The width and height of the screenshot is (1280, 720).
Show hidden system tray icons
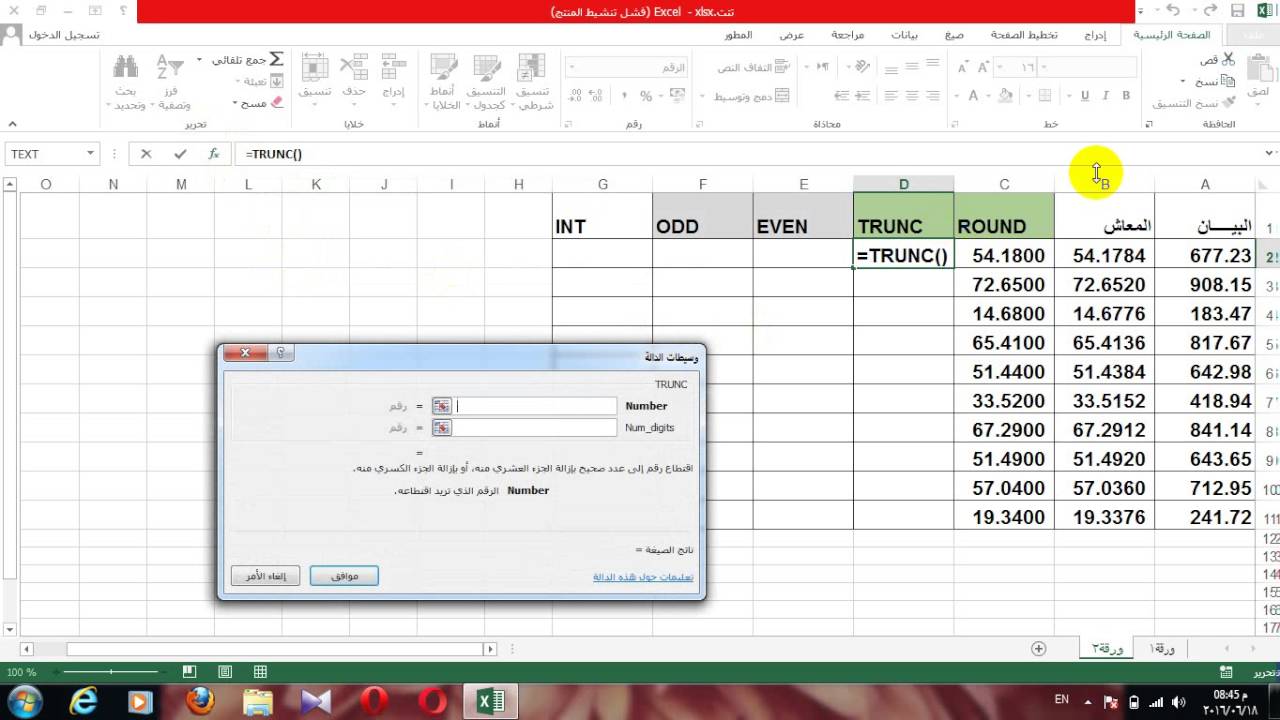tap(1088, 701)
